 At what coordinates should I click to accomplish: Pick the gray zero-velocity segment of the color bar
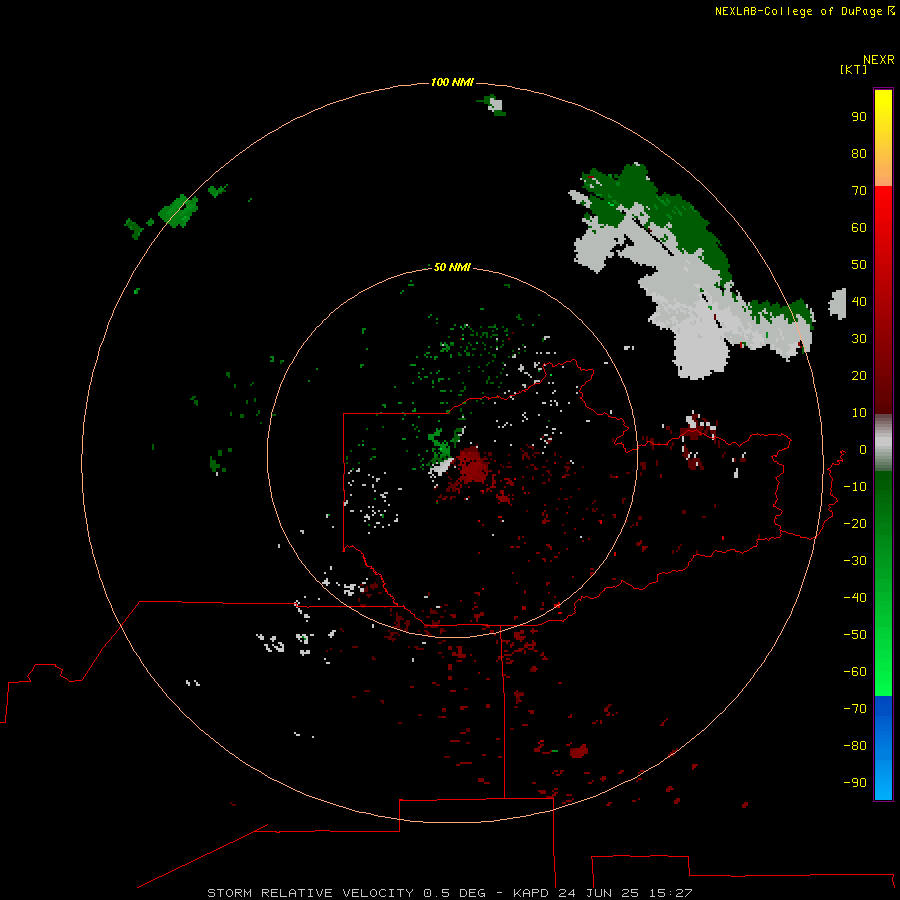click(x=883, y=443)
